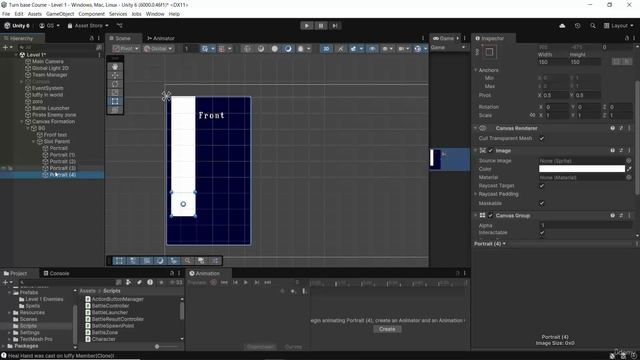Click Animation record button

[x=213, y=282]
